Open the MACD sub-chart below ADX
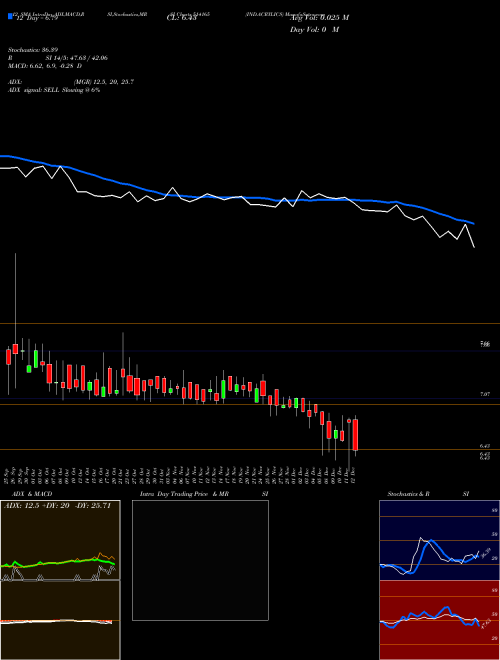 (x=60, y=620)
